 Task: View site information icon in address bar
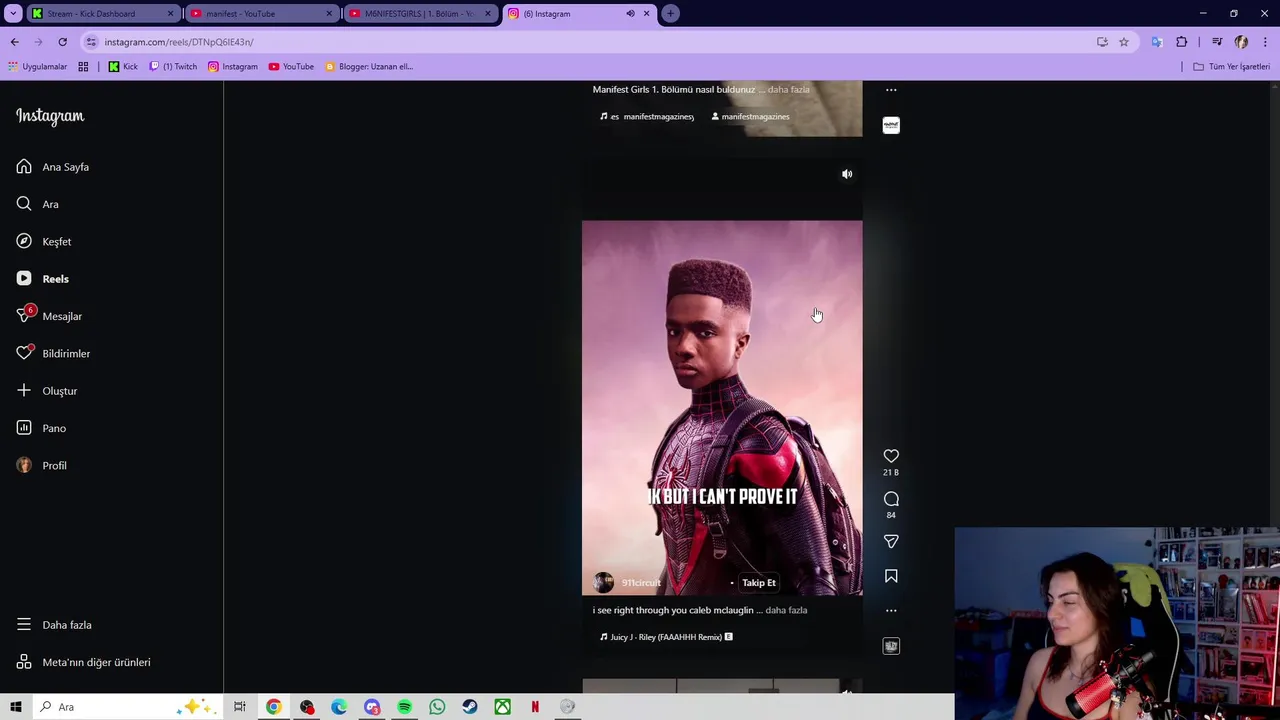pos(91,42)
